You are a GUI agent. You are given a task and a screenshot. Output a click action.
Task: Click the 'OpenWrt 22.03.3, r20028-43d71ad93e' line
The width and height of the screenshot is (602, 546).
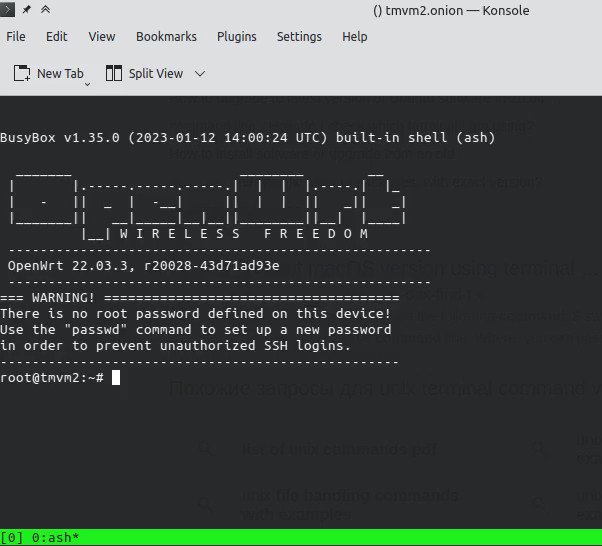point(144,266)
